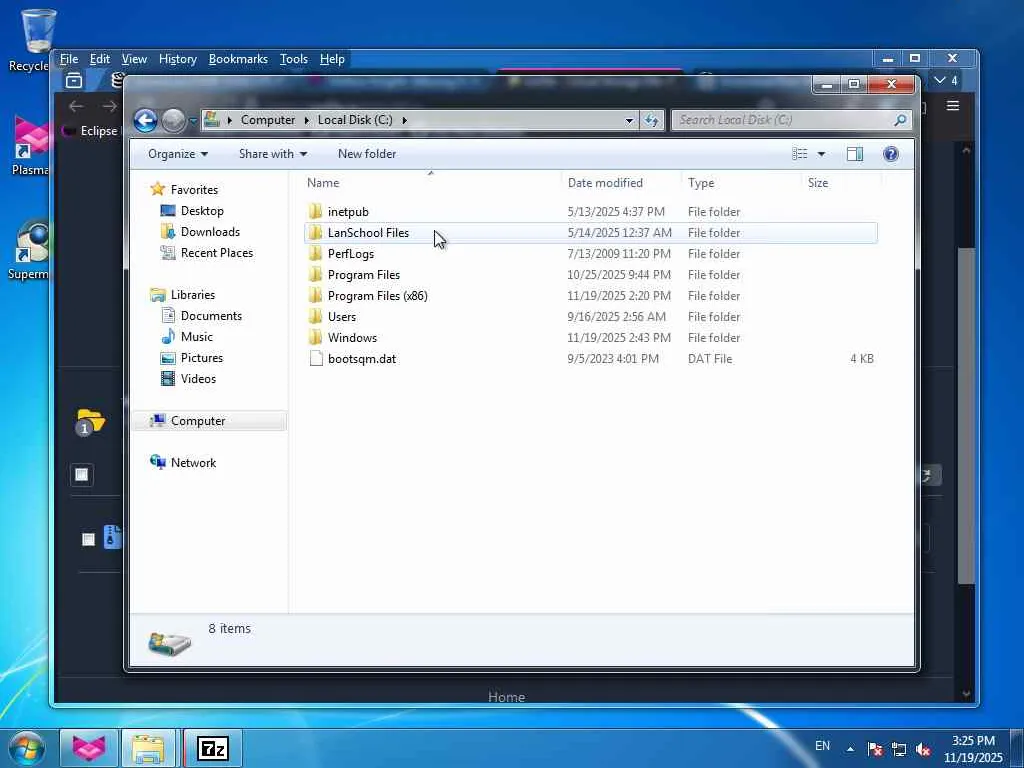Tick the checkbox beside the zip file icon
This screenshot has width=1024, height=768.
[x=88, y=539]
